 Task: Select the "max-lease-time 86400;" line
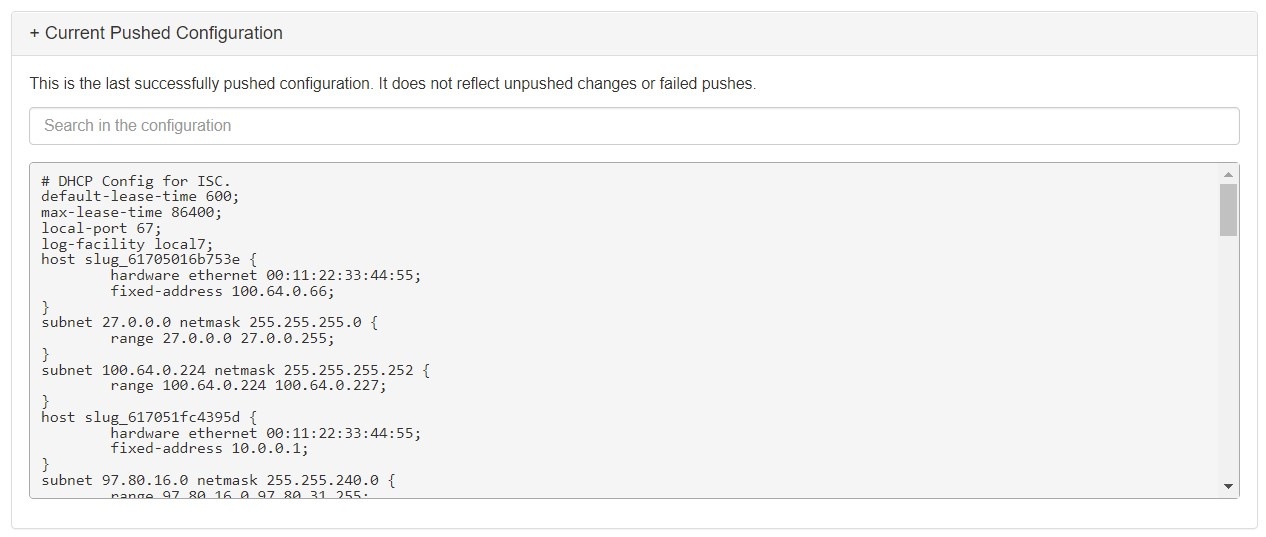131,212
